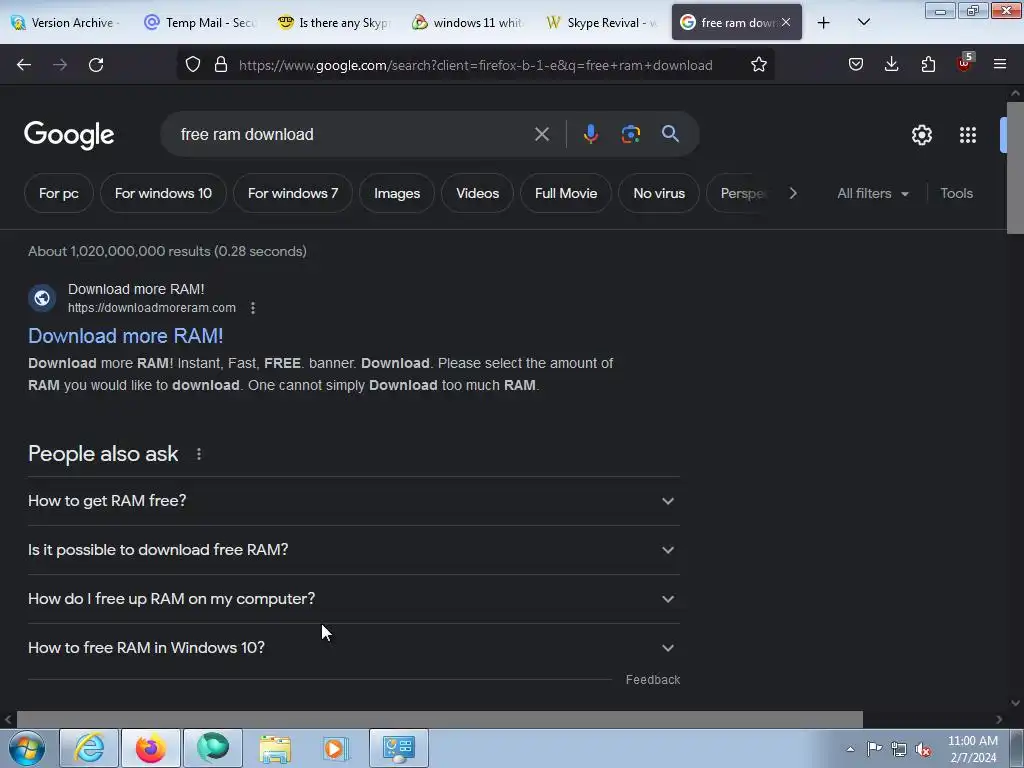Go back to the previous page
The height and width of the screenshot is (768, 1024).
coord(24,65)
